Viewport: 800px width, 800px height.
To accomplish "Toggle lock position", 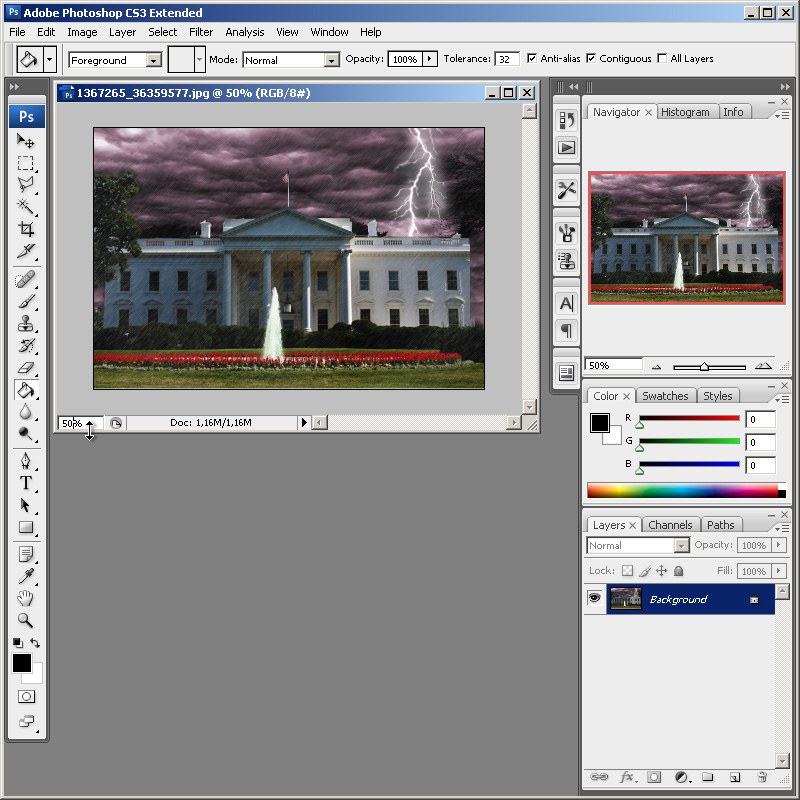I will pyautogui.click(x=662, y=571).
